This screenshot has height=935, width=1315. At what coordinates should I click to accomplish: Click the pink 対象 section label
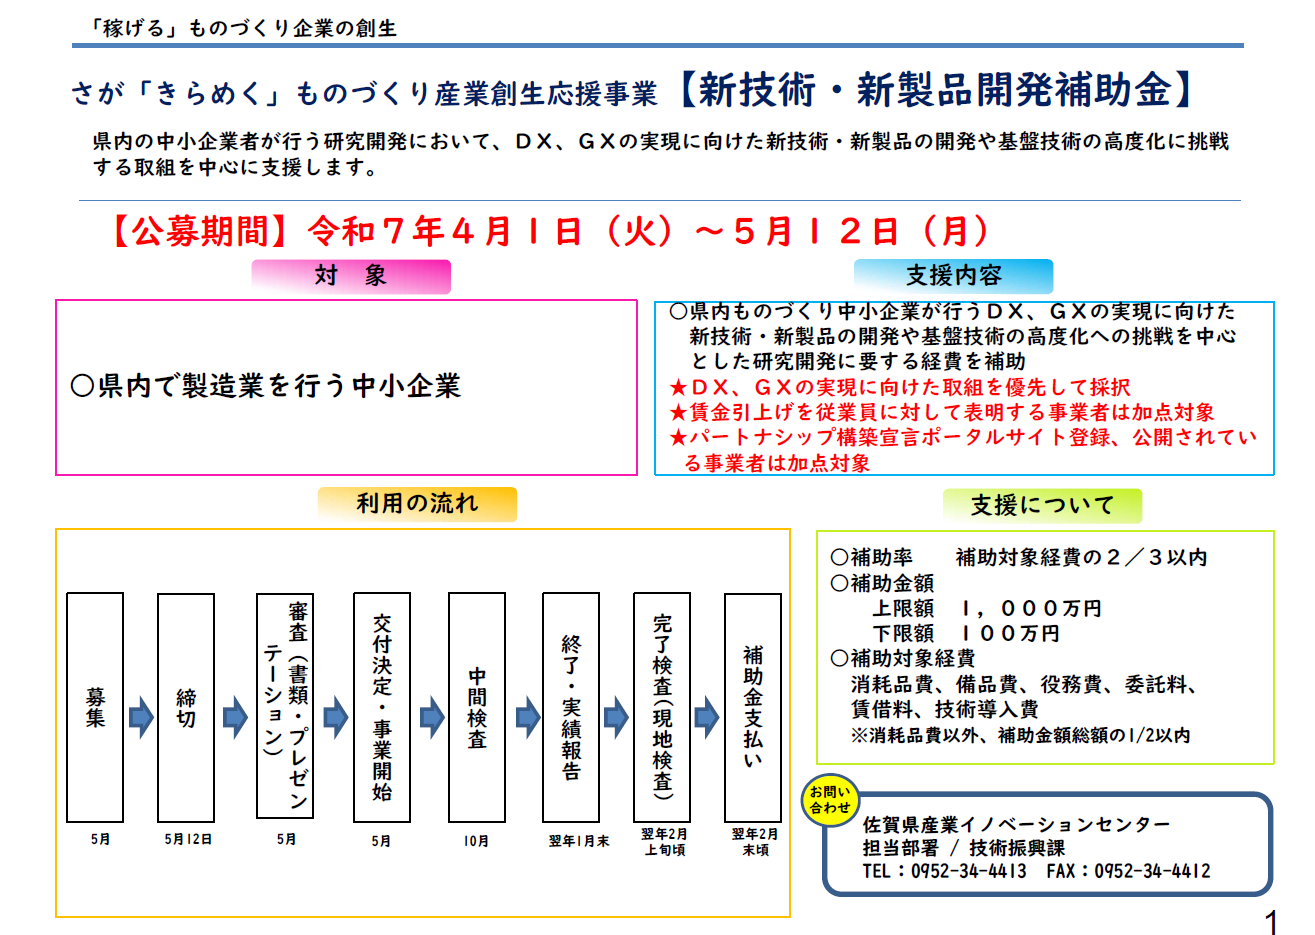point(351,276)
